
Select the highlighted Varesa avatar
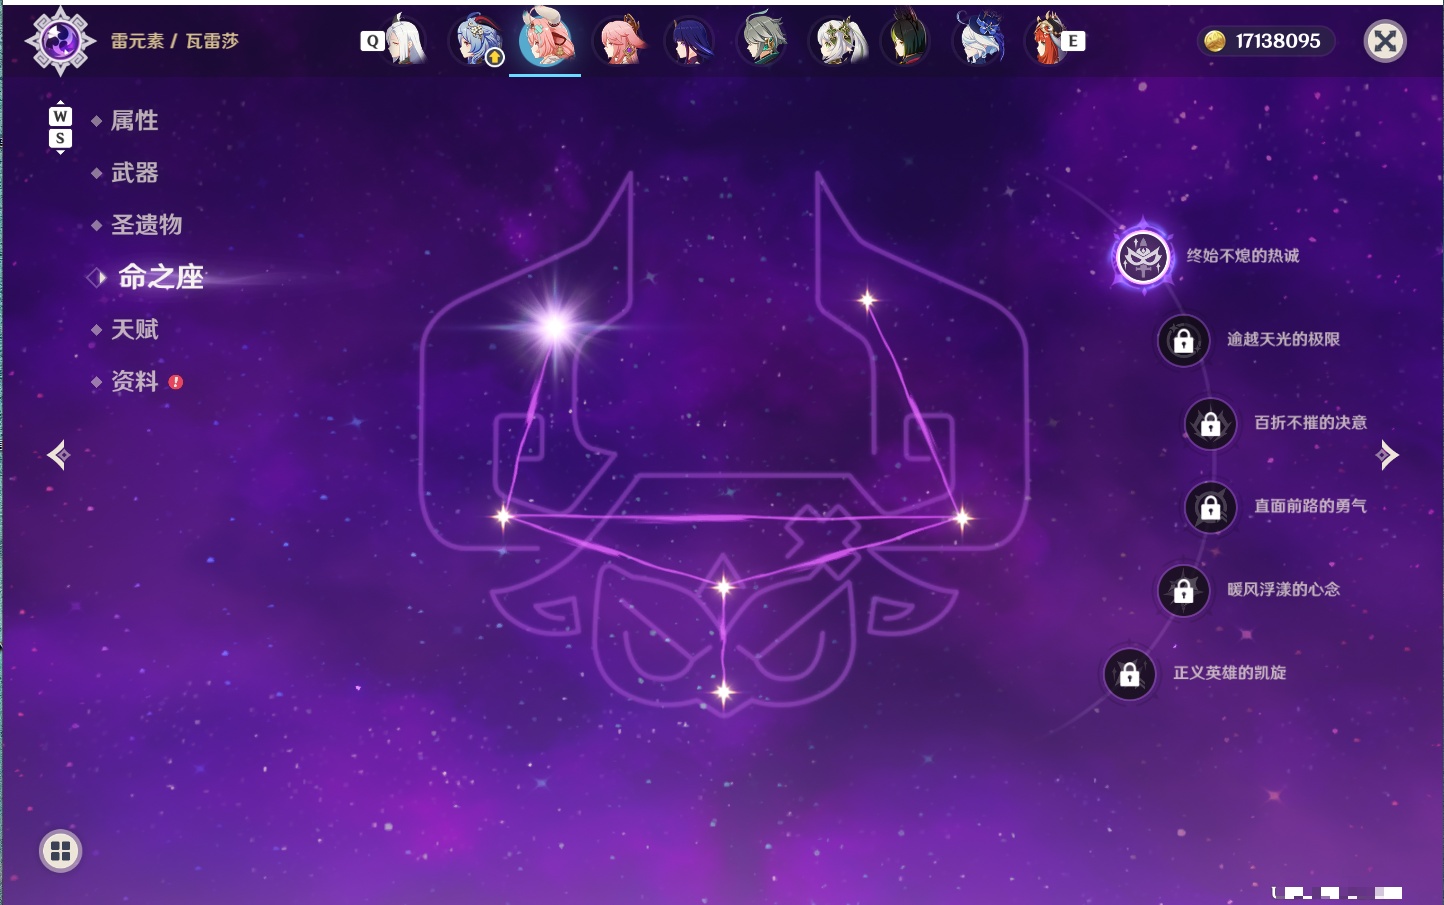(546, 38)
